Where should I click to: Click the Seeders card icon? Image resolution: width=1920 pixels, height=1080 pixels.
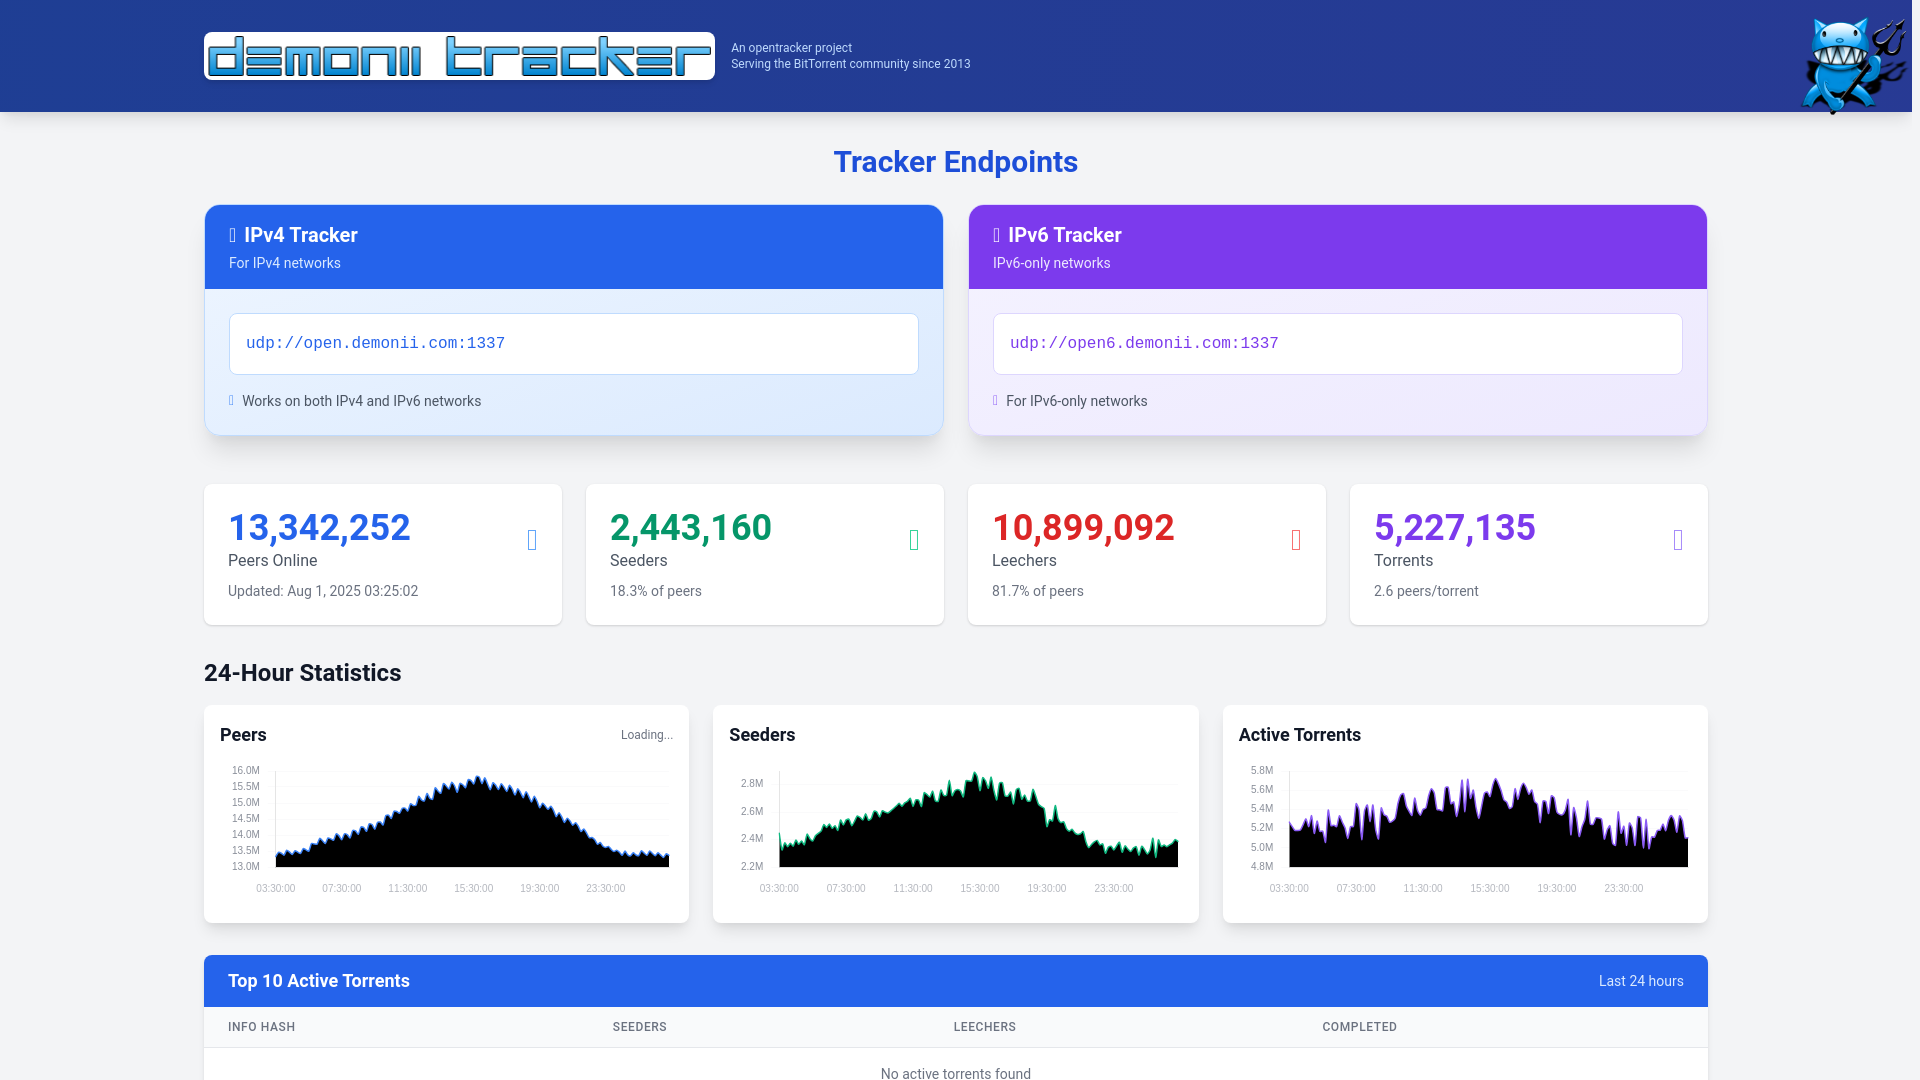[914, 540]
